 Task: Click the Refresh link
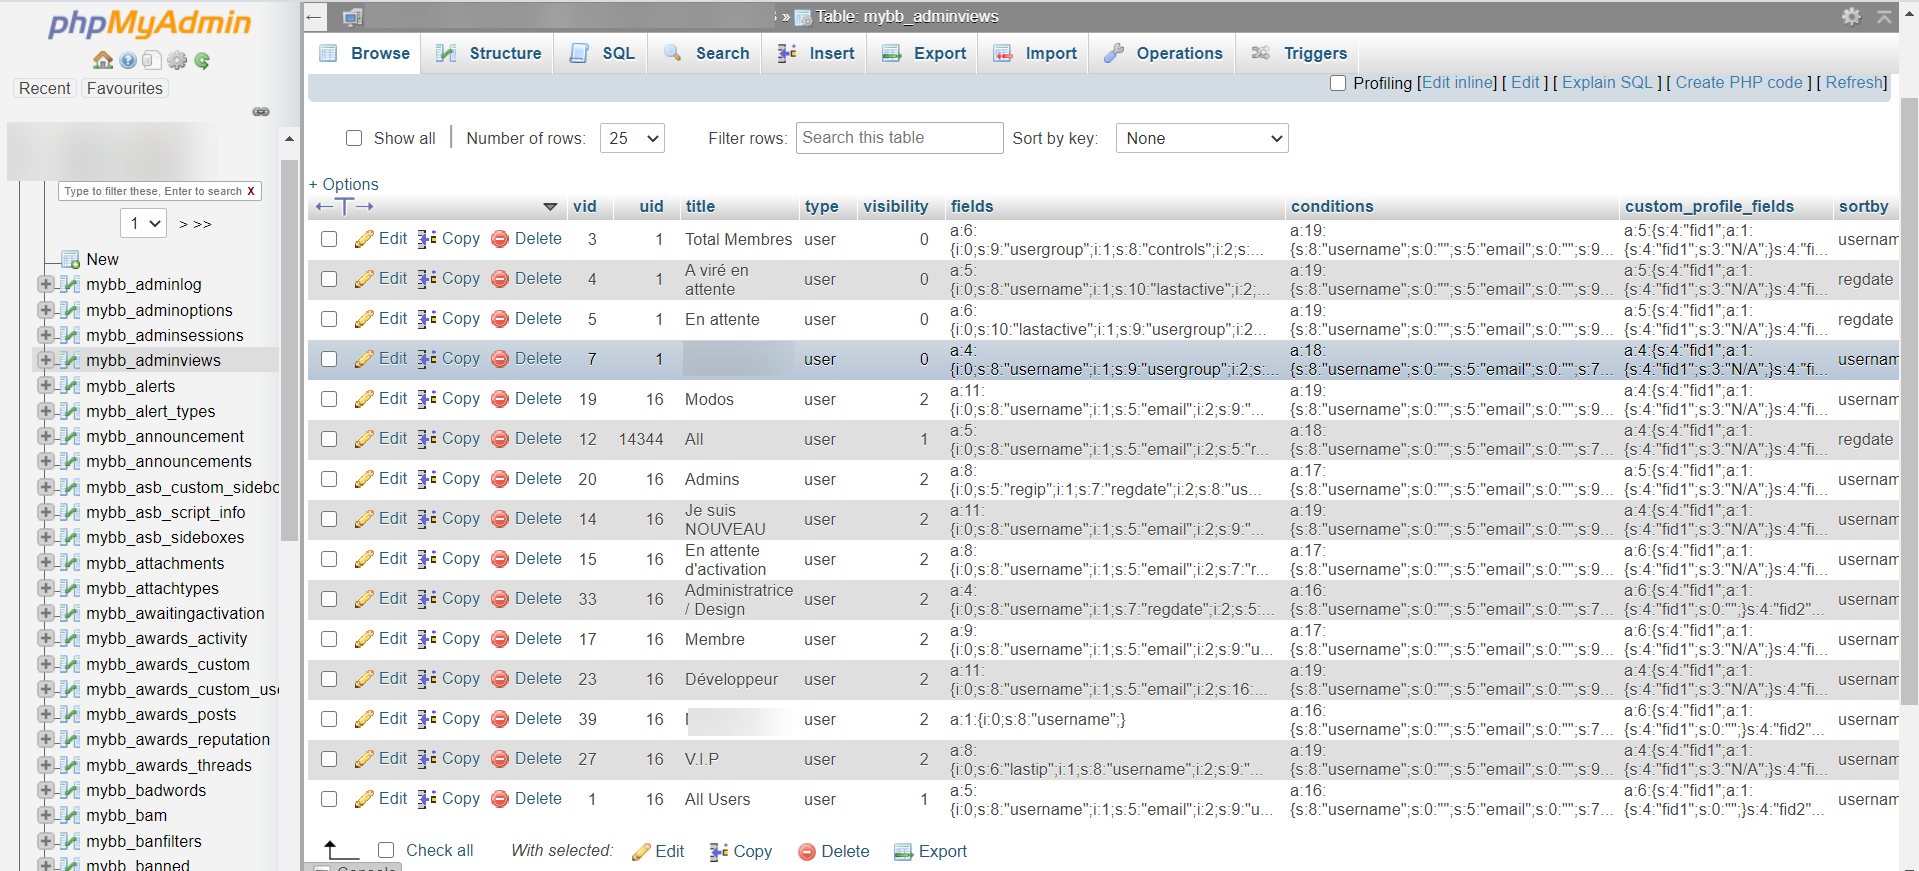(x=1855, y=83)
